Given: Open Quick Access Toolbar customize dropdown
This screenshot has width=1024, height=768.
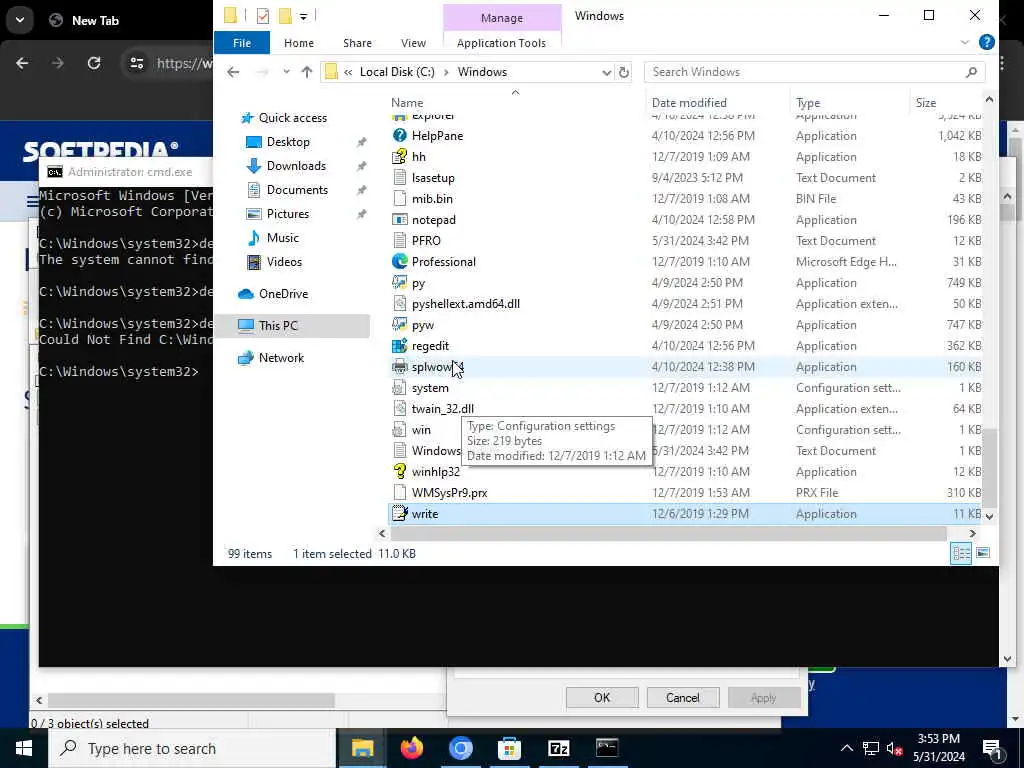Looking at the screenshot, I should coord(304,16).
